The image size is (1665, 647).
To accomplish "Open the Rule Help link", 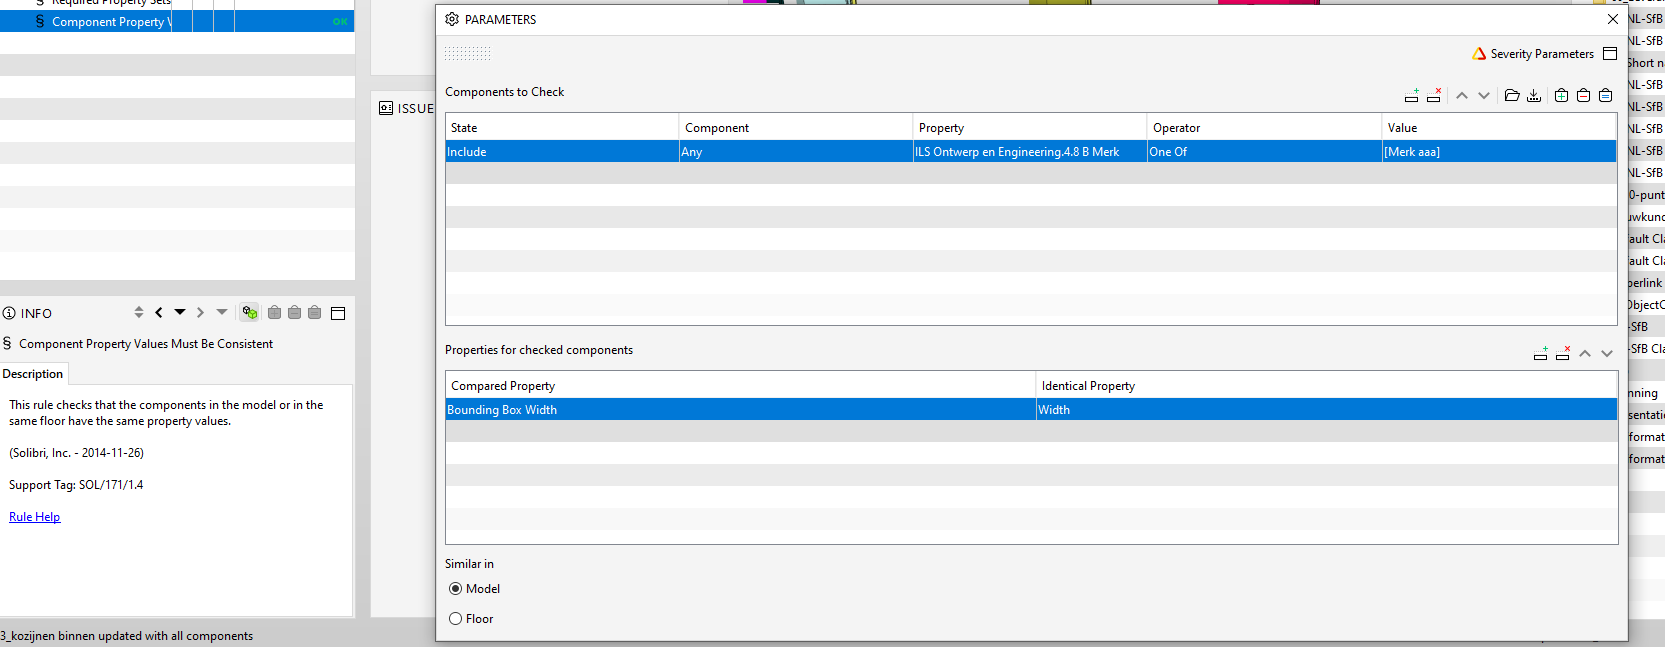I will coord(35,517).
